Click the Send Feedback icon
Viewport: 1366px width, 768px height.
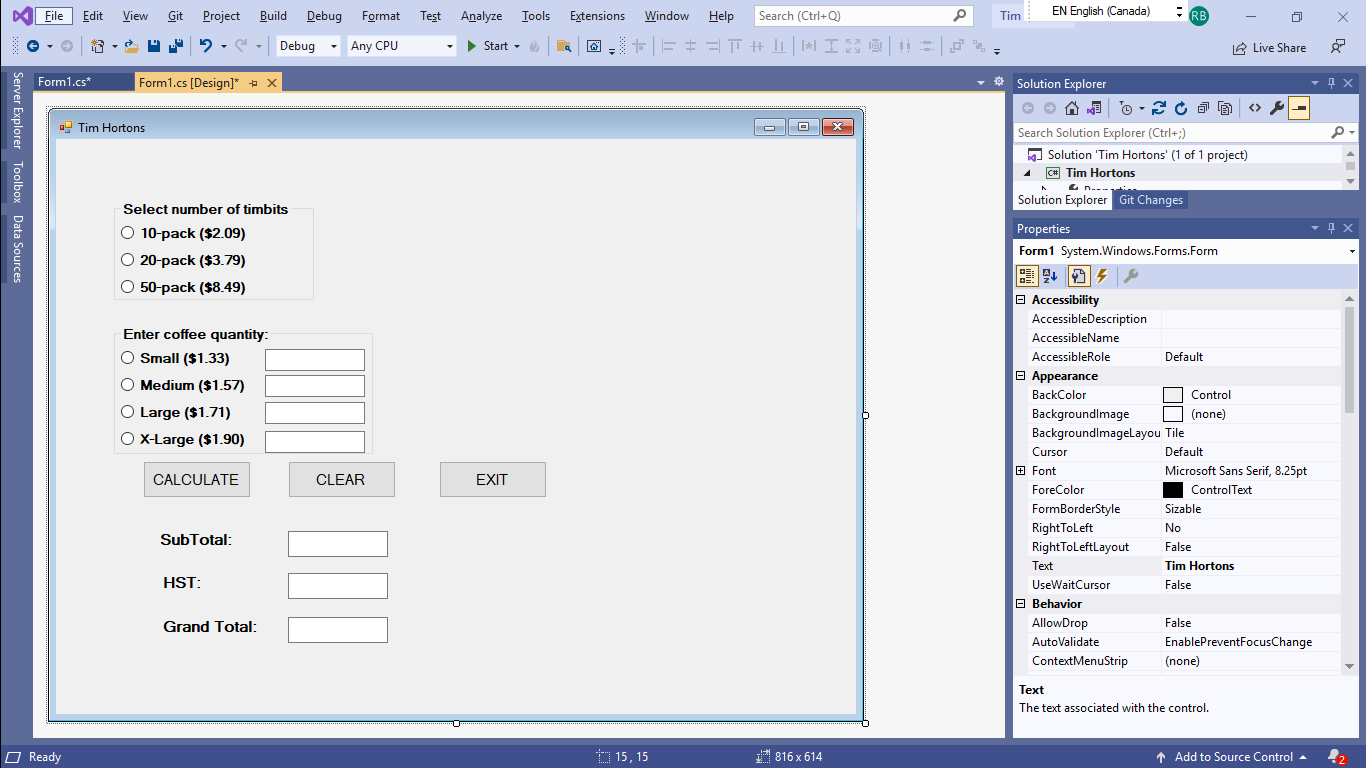click(1338, 46)
